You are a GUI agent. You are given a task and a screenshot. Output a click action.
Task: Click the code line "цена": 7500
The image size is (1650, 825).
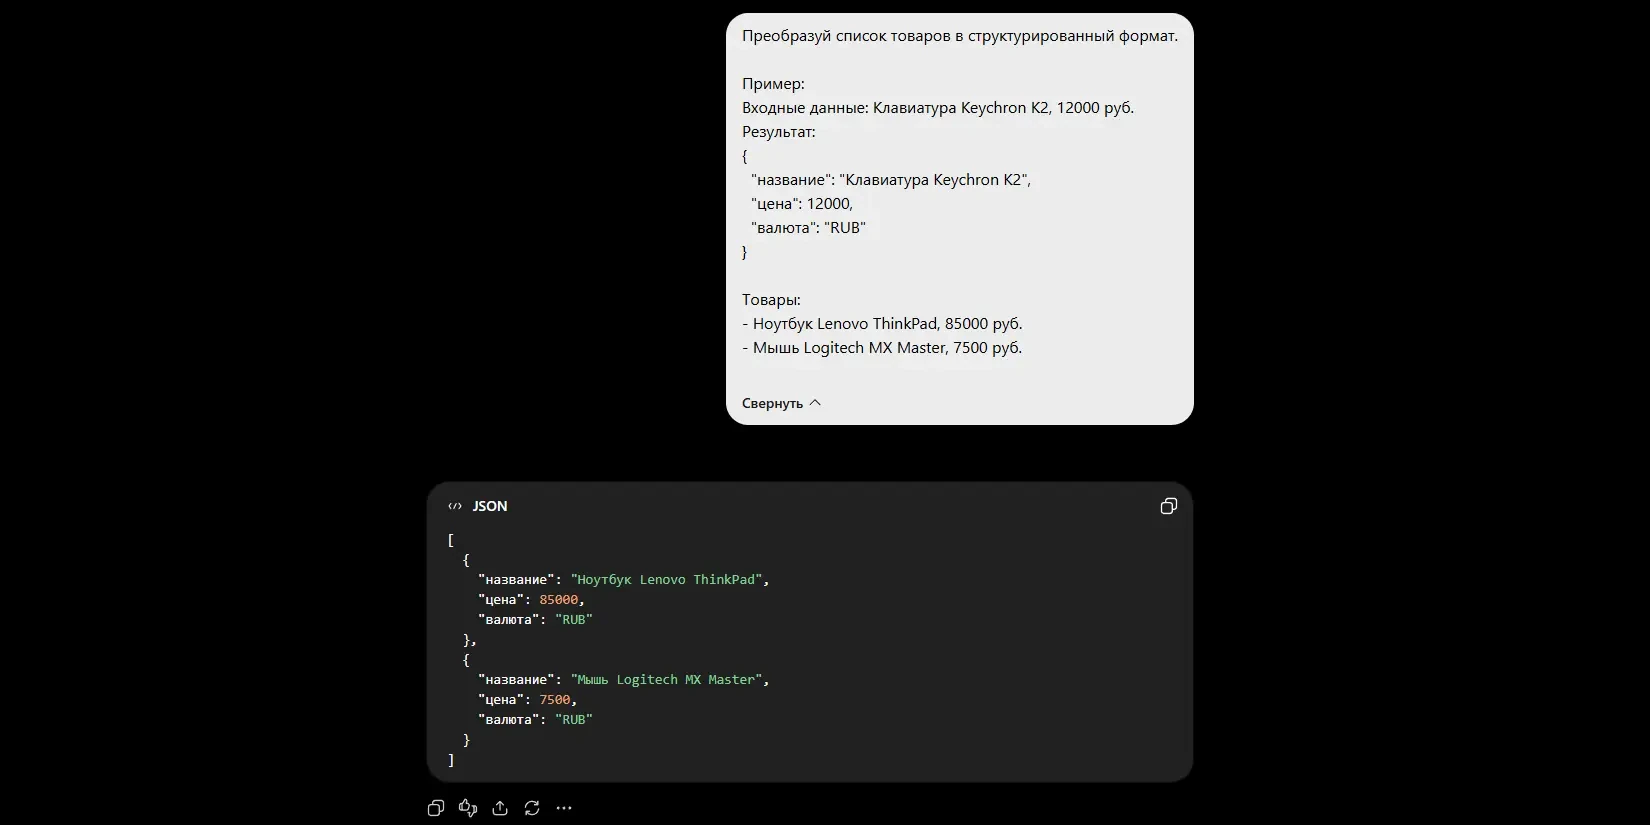point(528,700)
